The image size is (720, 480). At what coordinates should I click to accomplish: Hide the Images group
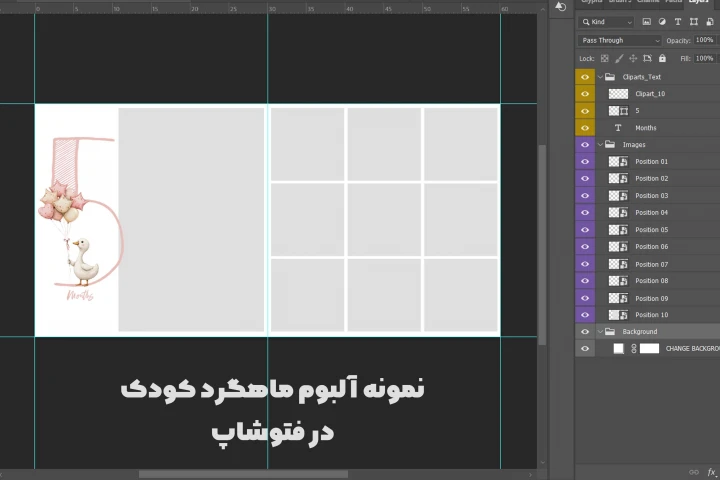point(585,144)
